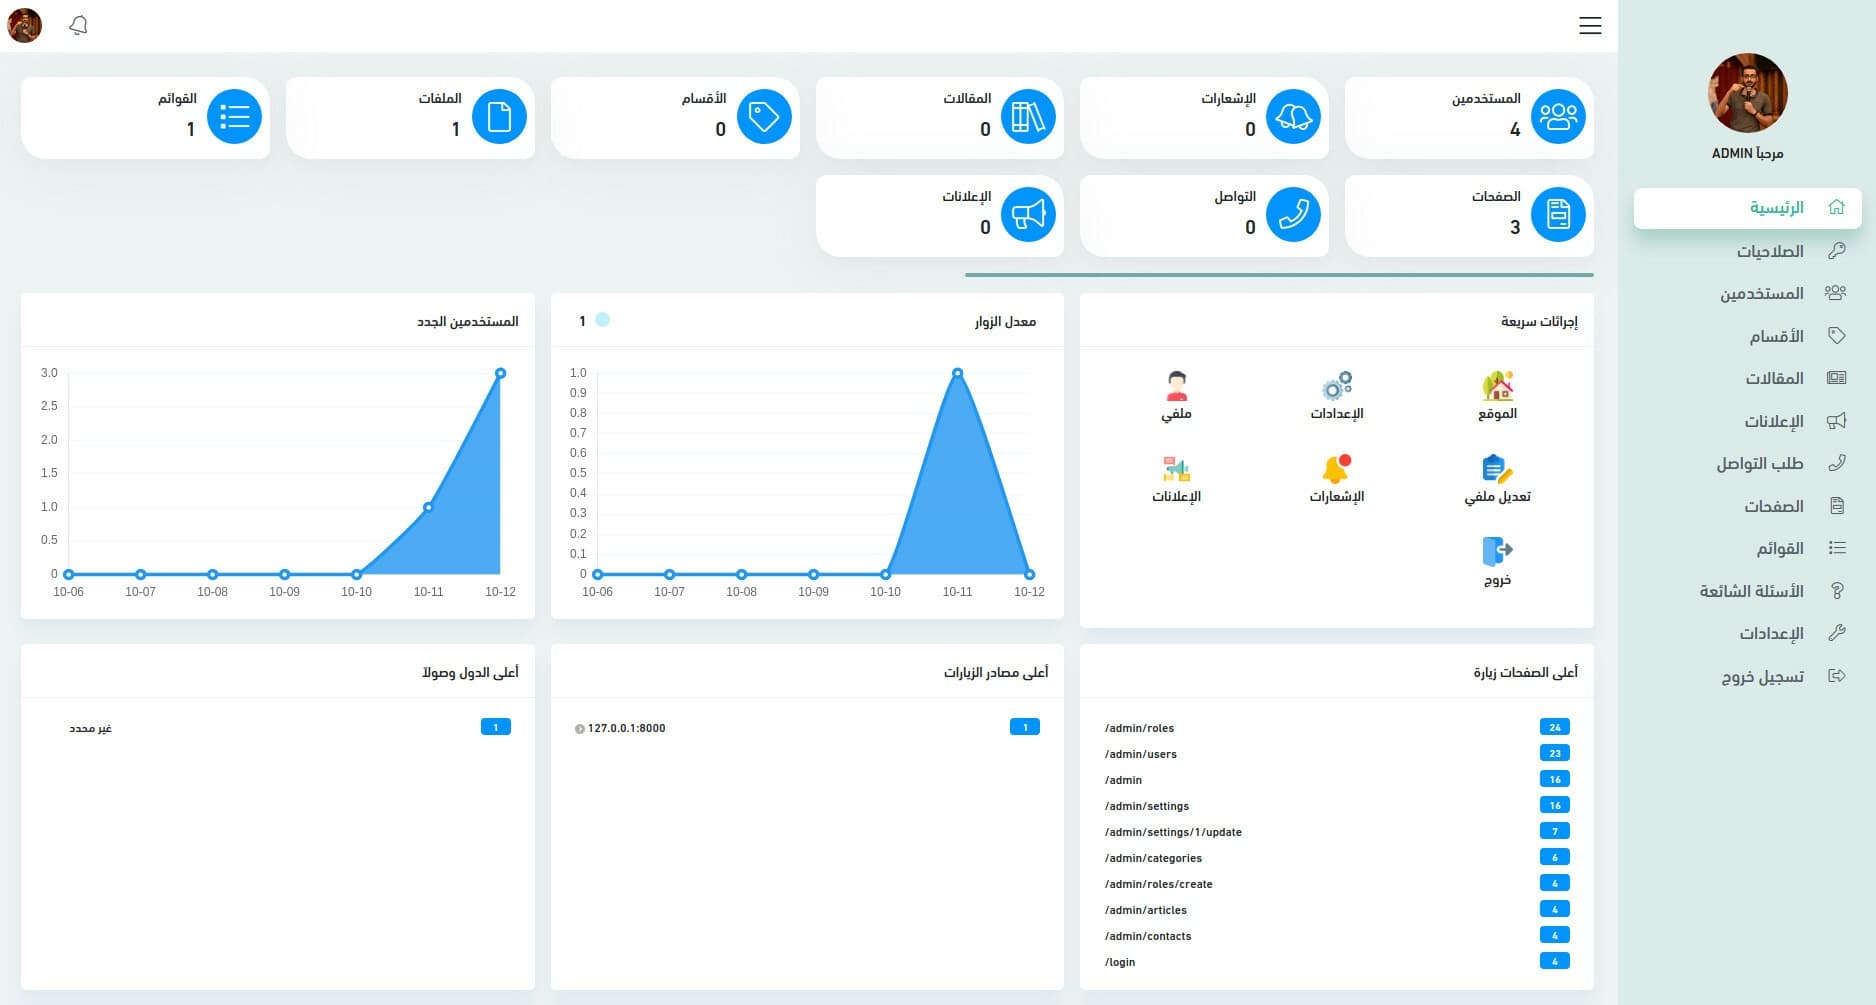This screenshot has height=1005, width=1876.
Task: Click the الإعلانات quick action icon
Action: pos(1176,469)
